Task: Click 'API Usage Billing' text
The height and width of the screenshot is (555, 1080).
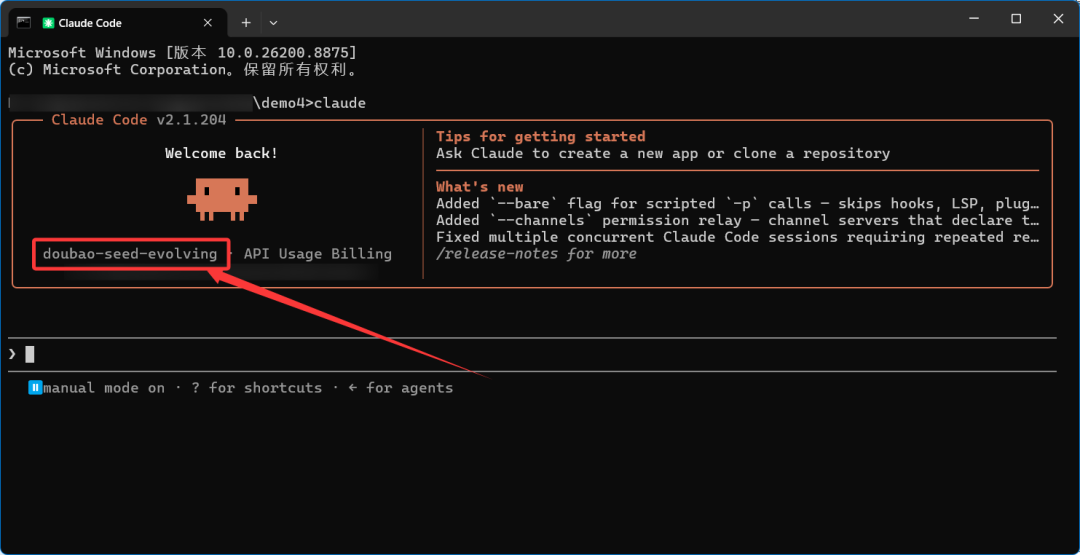Action: [x=318, y=254]
